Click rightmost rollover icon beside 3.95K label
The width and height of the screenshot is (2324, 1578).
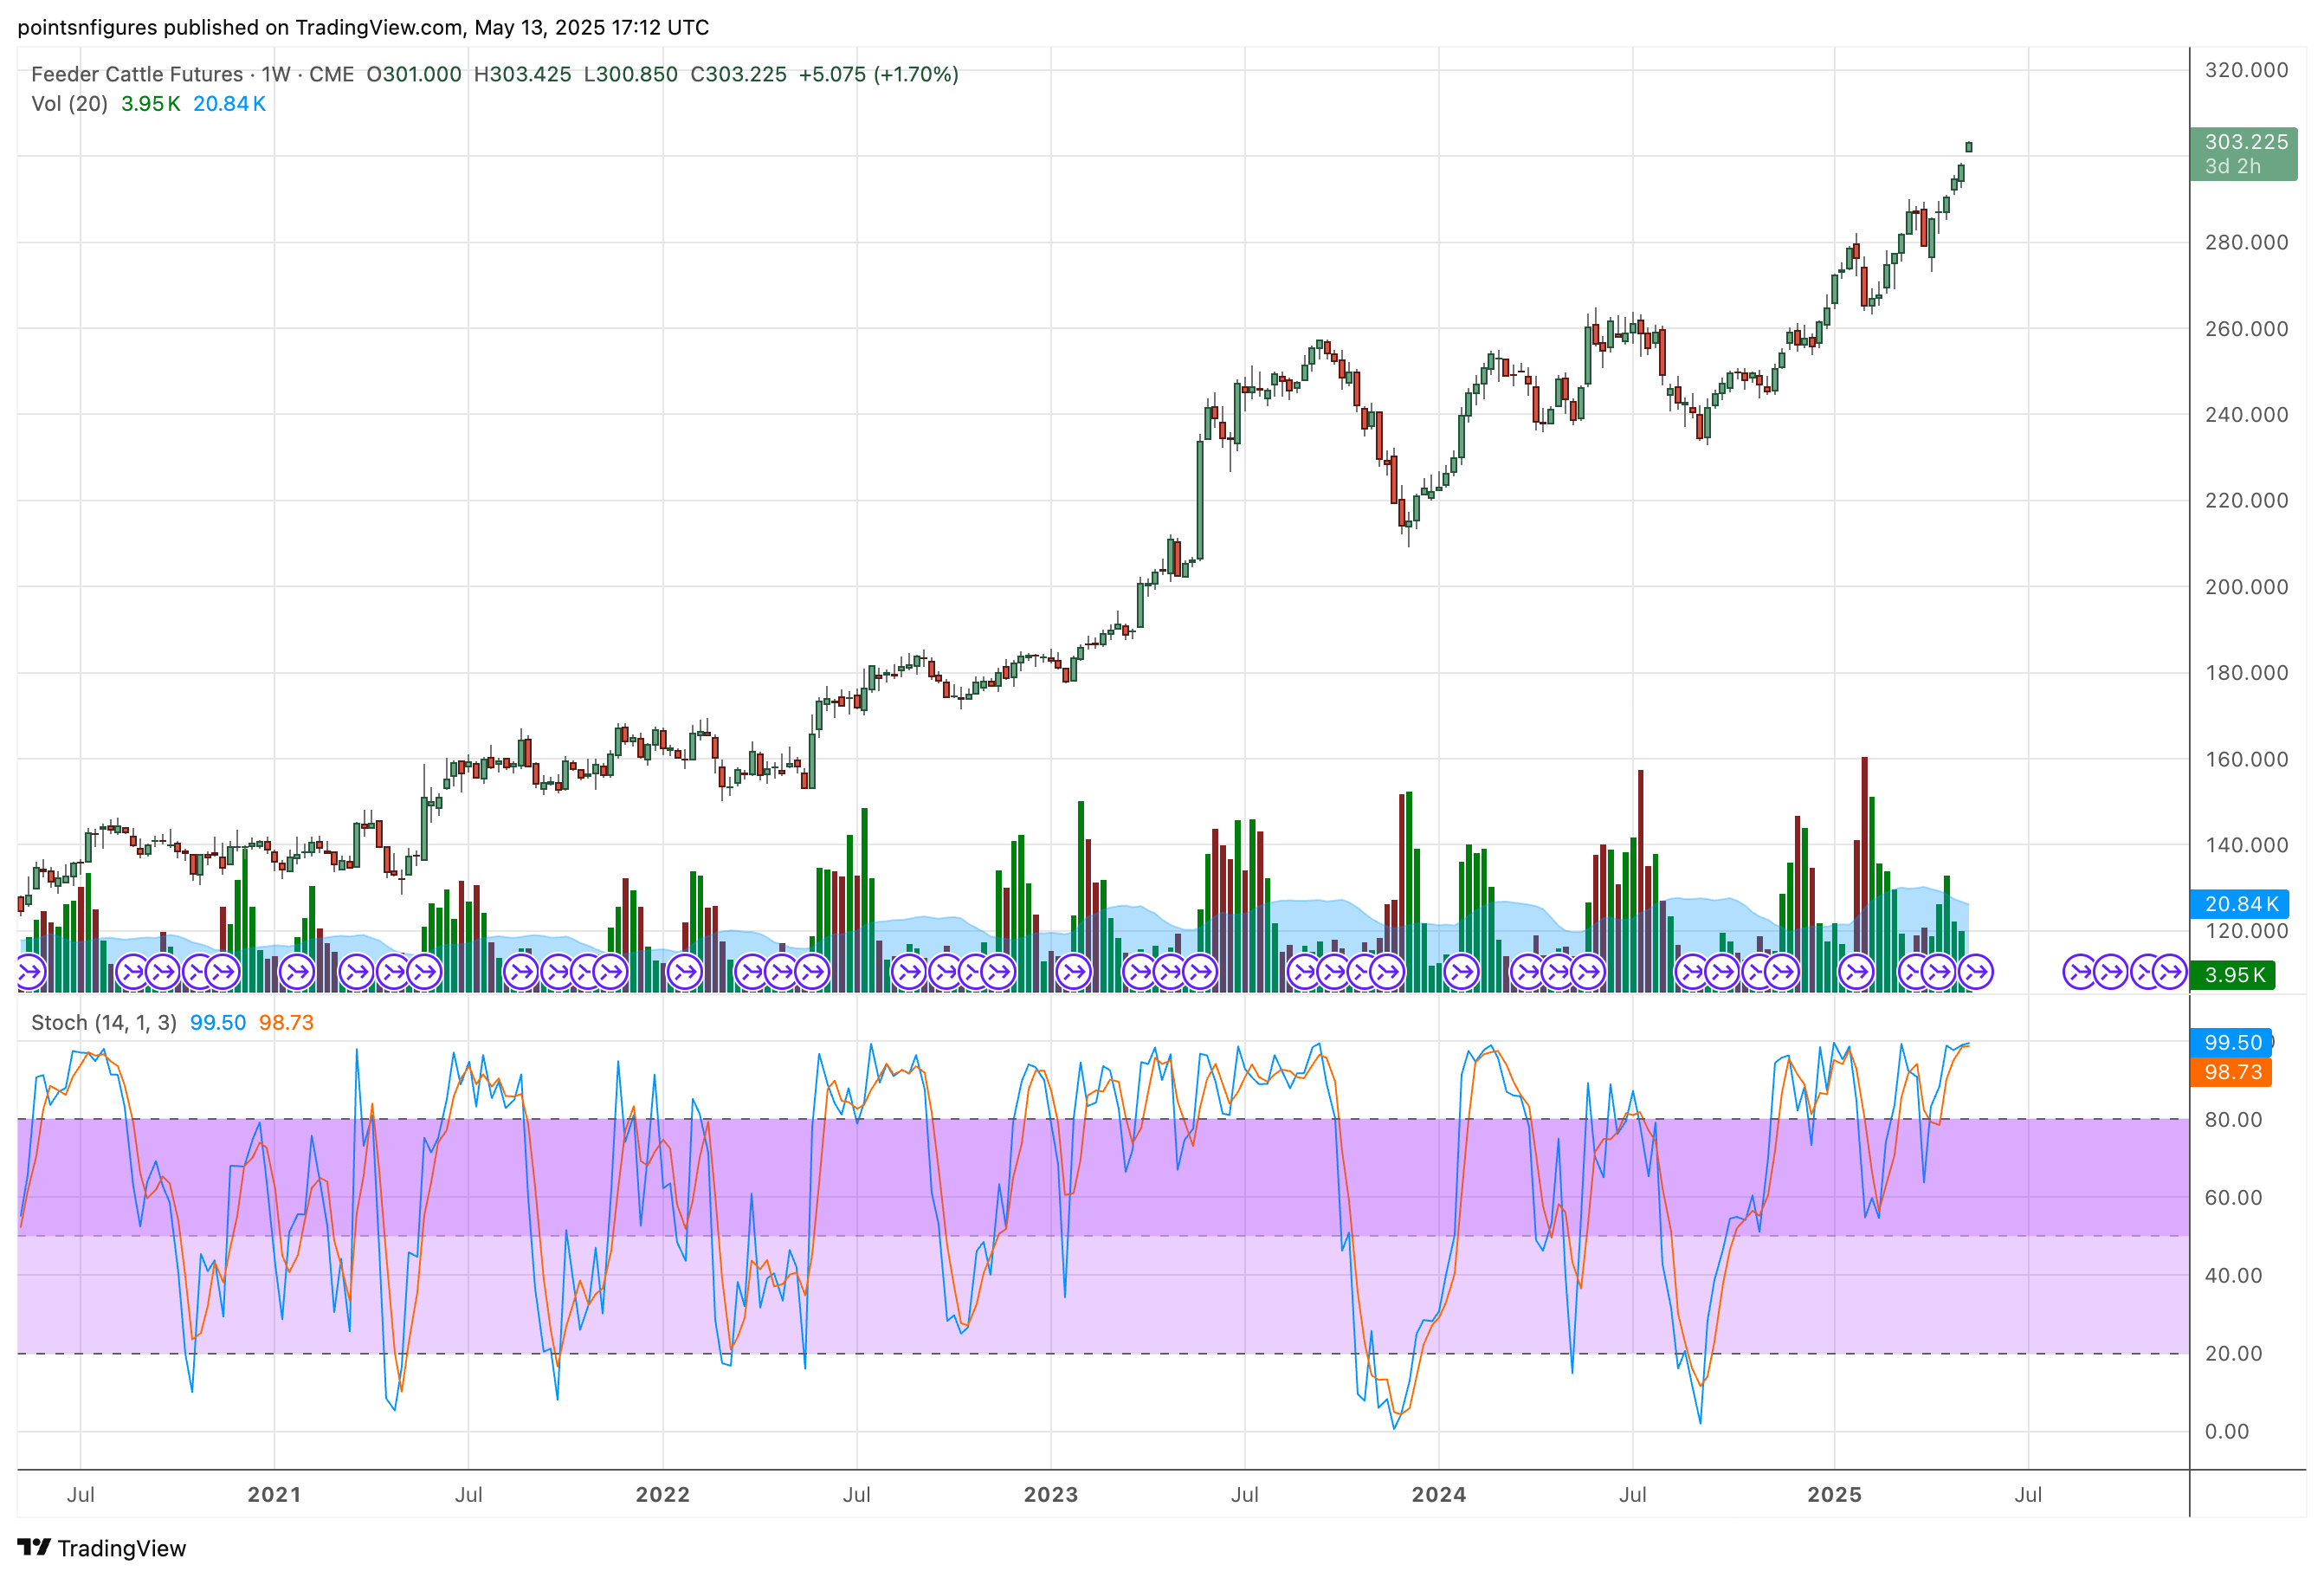[2169, 971]
